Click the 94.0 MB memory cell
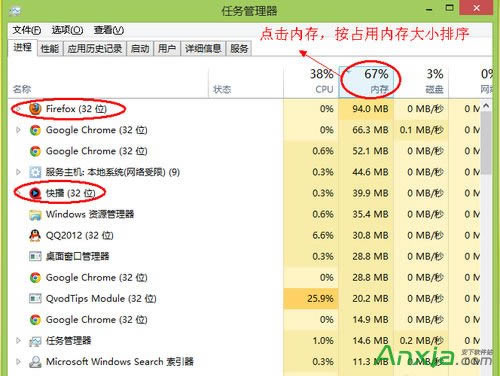Screen dimensions: 500x376 pos(366,109)
